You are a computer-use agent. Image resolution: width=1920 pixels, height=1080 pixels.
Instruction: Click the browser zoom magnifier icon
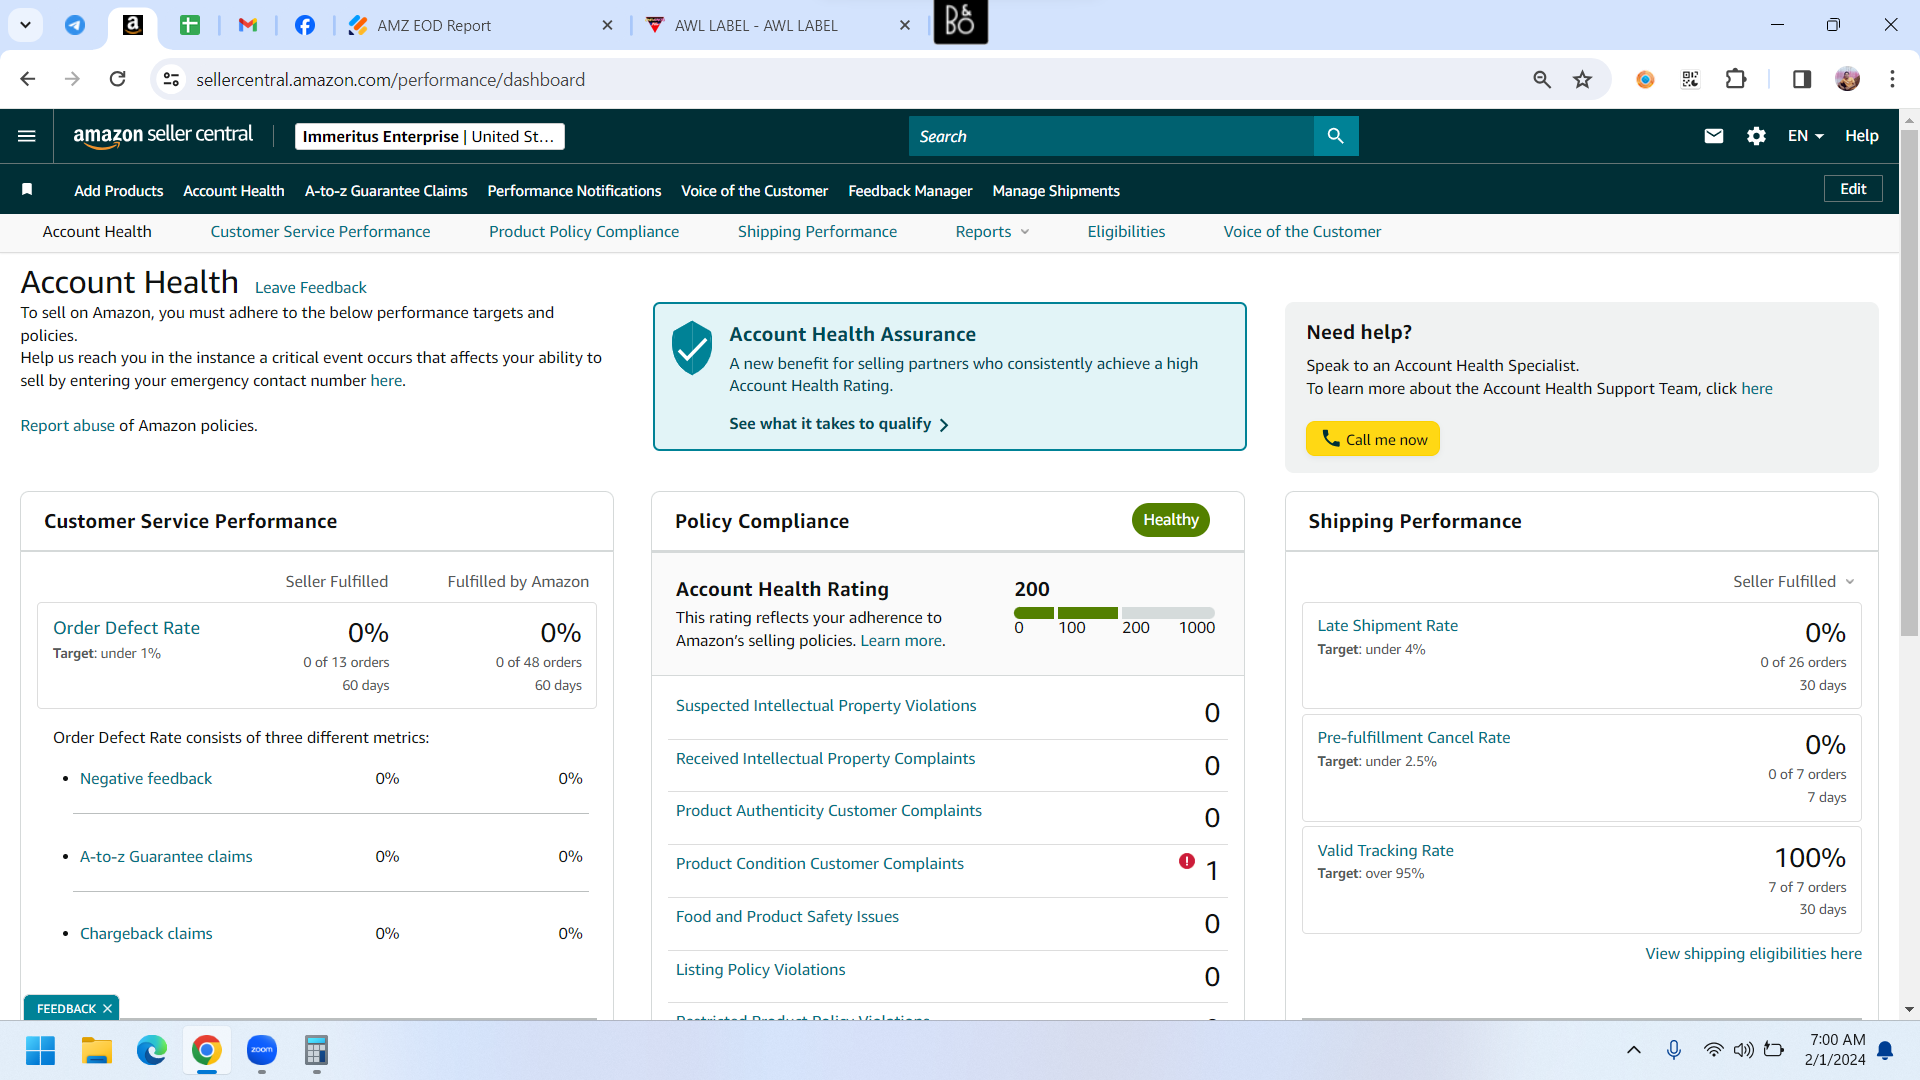(1542, 79)
